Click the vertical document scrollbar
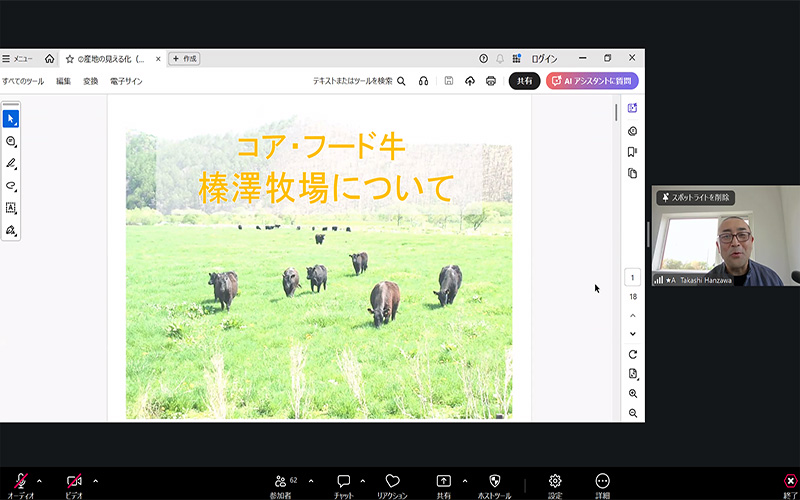 click(x=616, y=112)
